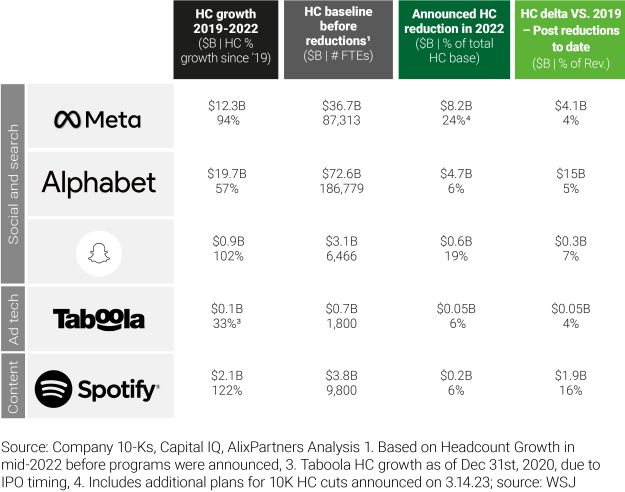
Task: Select the "Social and search" side label
Action: click(14, 182)
